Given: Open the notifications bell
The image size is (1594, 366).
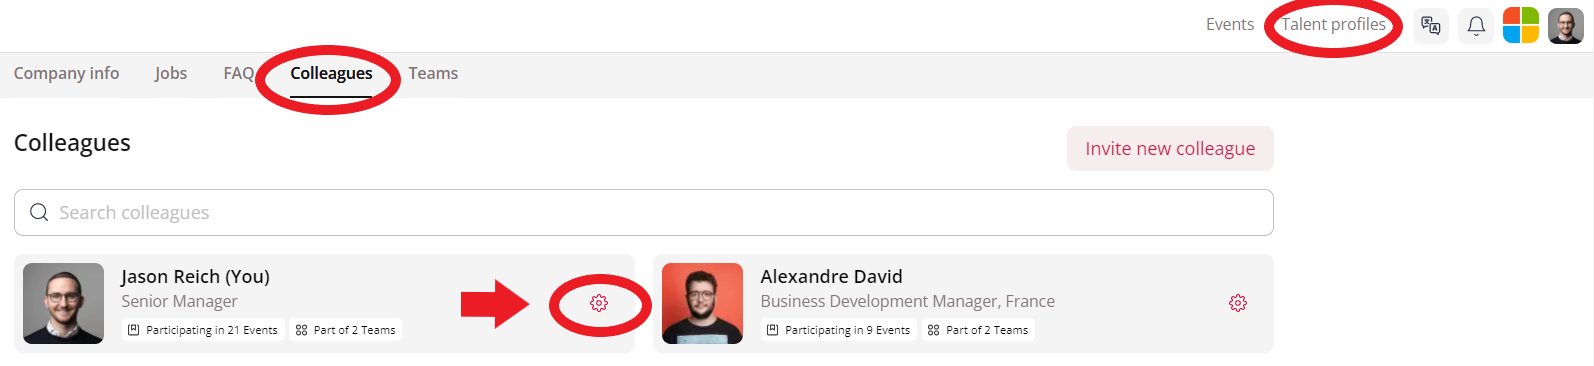Looking at the screenshot, I should [1476, 26].
